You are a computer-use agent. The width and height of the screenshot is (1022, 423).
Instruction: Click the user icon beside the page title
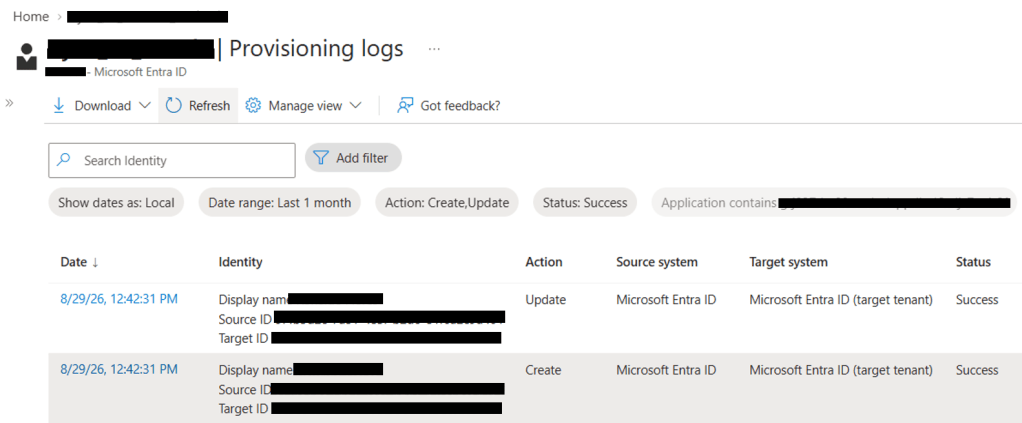point(26,57)
